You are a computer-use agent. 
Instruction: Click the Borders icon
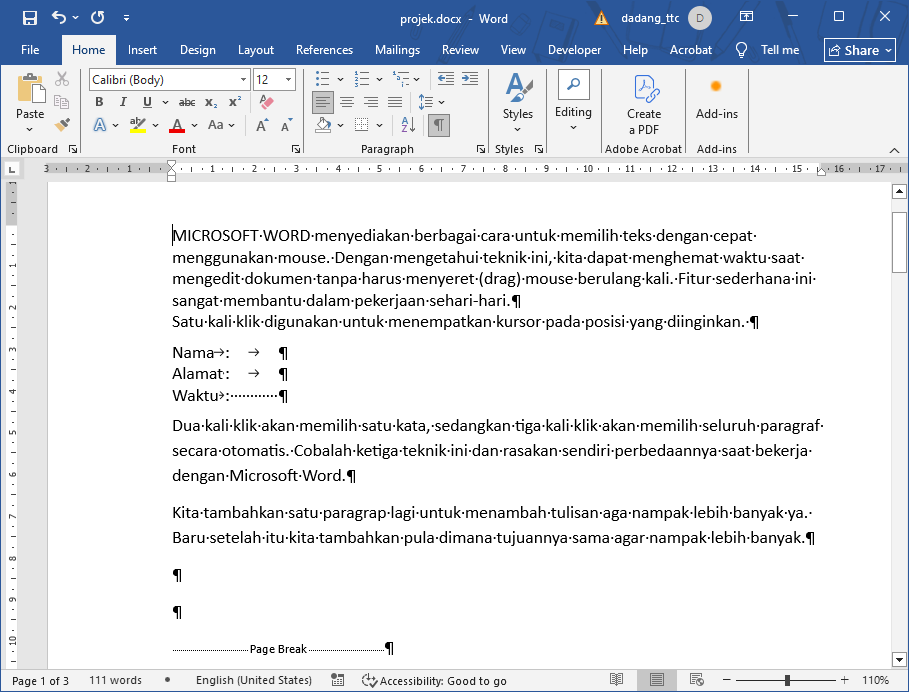362,125
